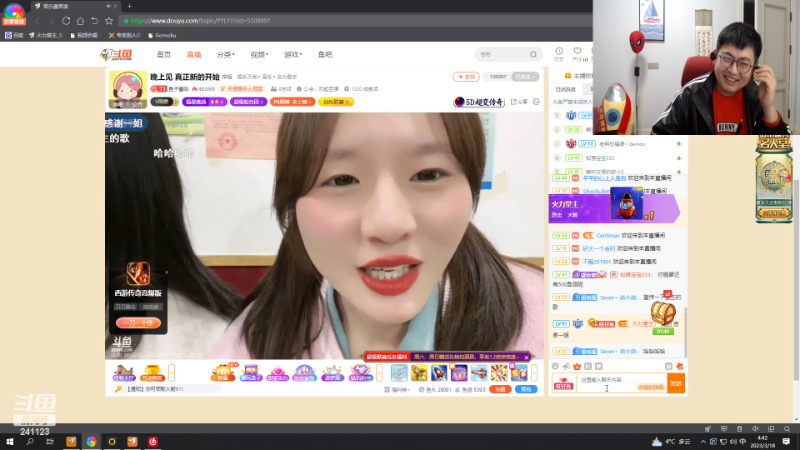Click the orange-outlined follow button
800x450 pixels.
pos(466,77)
